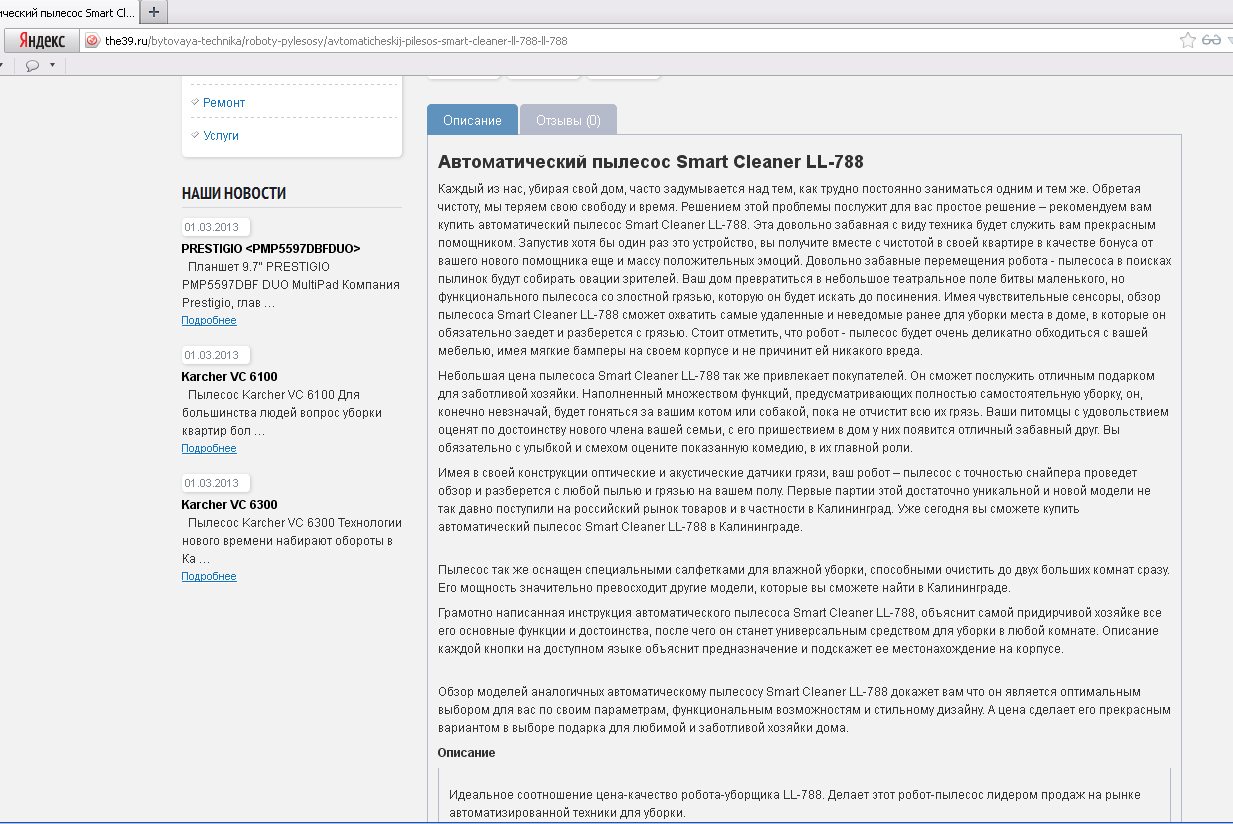Click the bold Описание subheading near the page bottom
Viewport: 1233px width, 824px height.
(466, 752)
